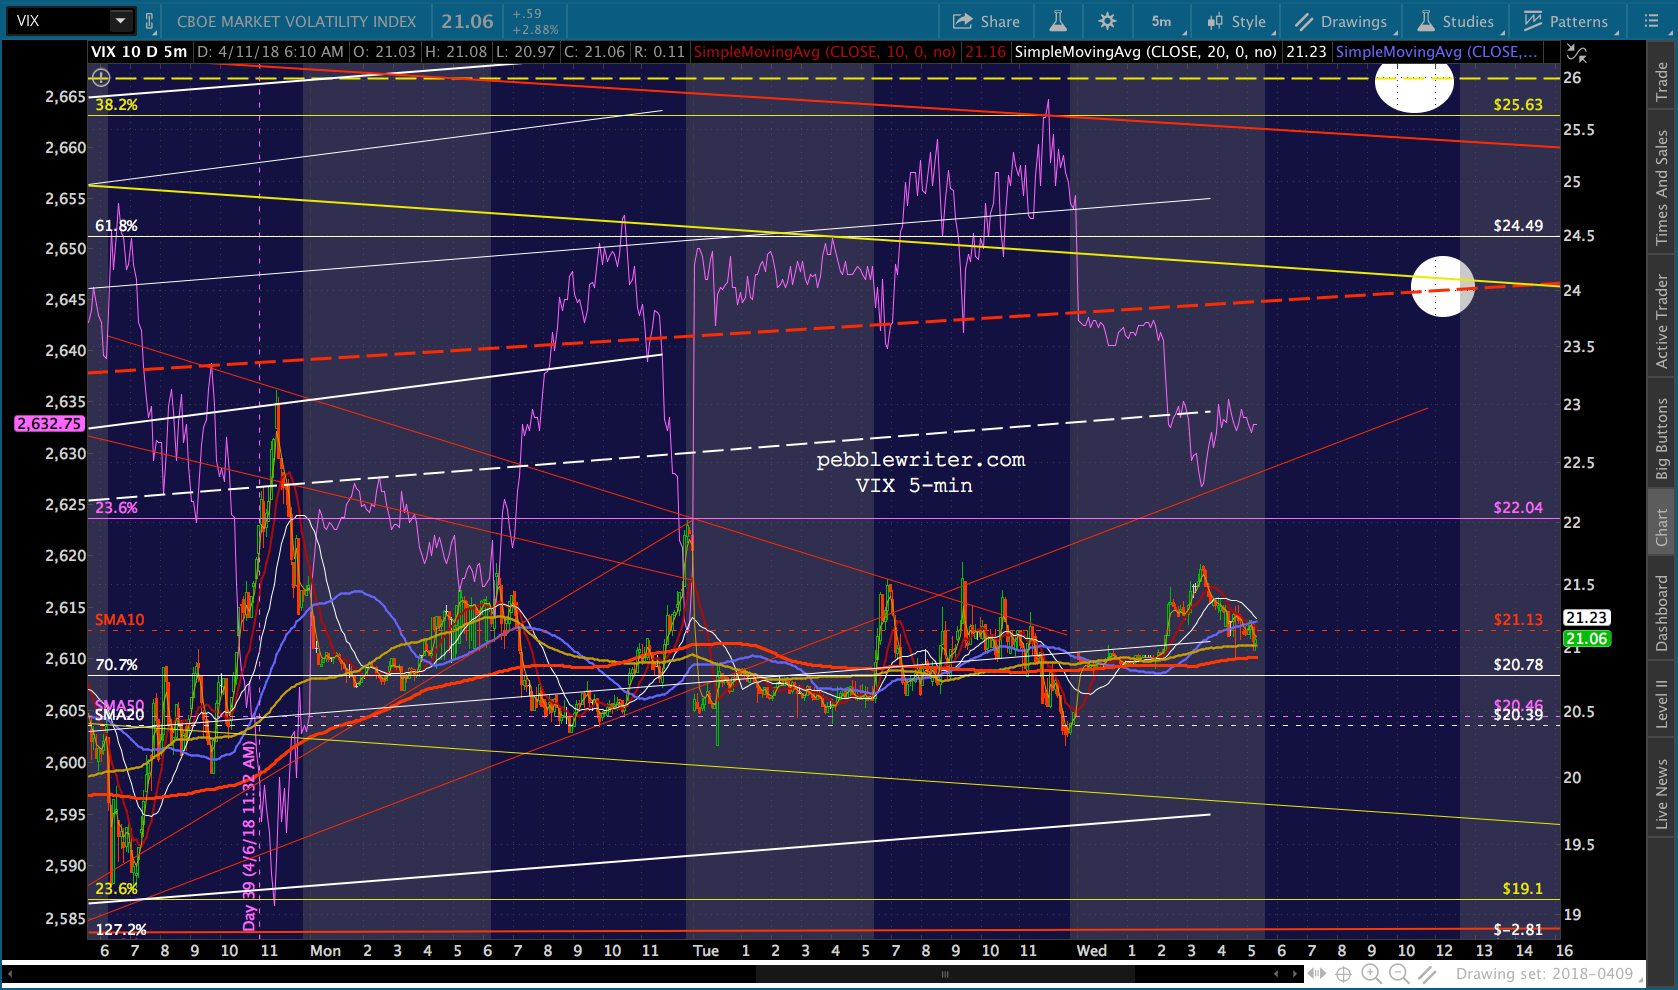Open chart settings gear icon
Image resolution: width=1678 pixels, height=990 pixels.
[1107, 21]
